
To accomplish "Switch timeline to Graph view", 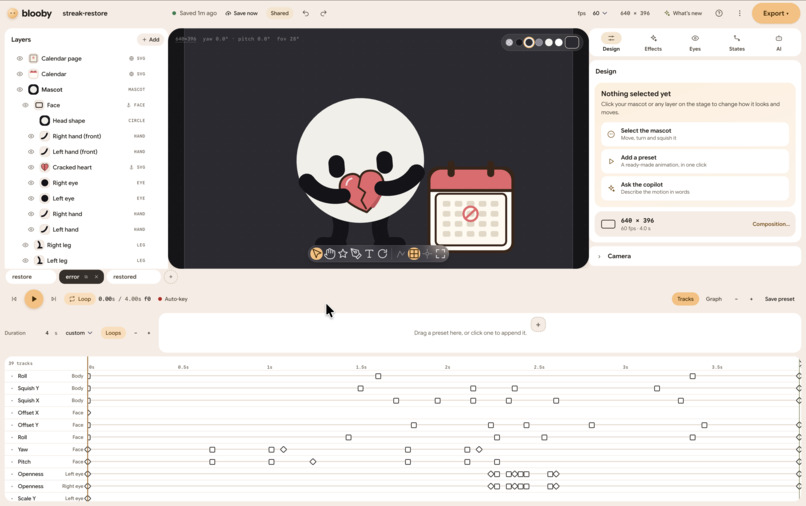I will 713,299.
